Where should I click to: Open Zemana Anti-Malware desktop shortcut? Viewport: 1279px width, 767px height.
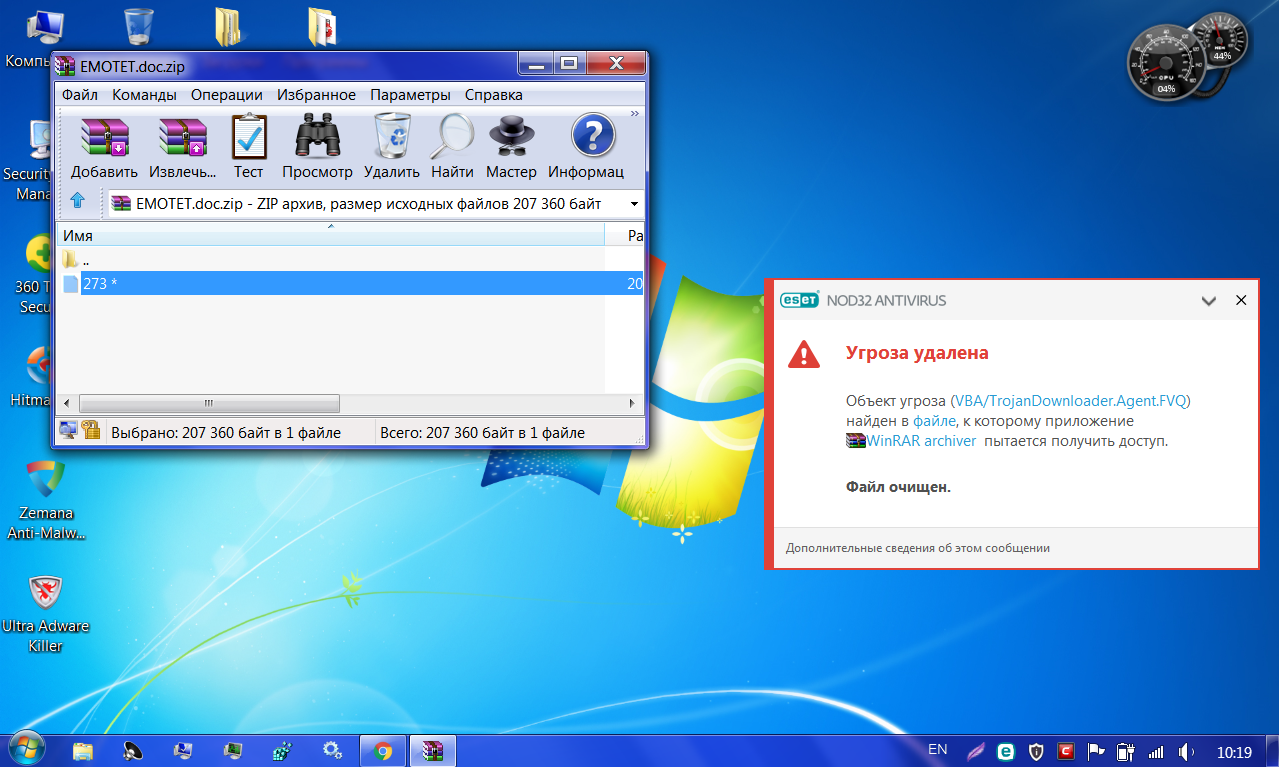click(x=45, y=500)
